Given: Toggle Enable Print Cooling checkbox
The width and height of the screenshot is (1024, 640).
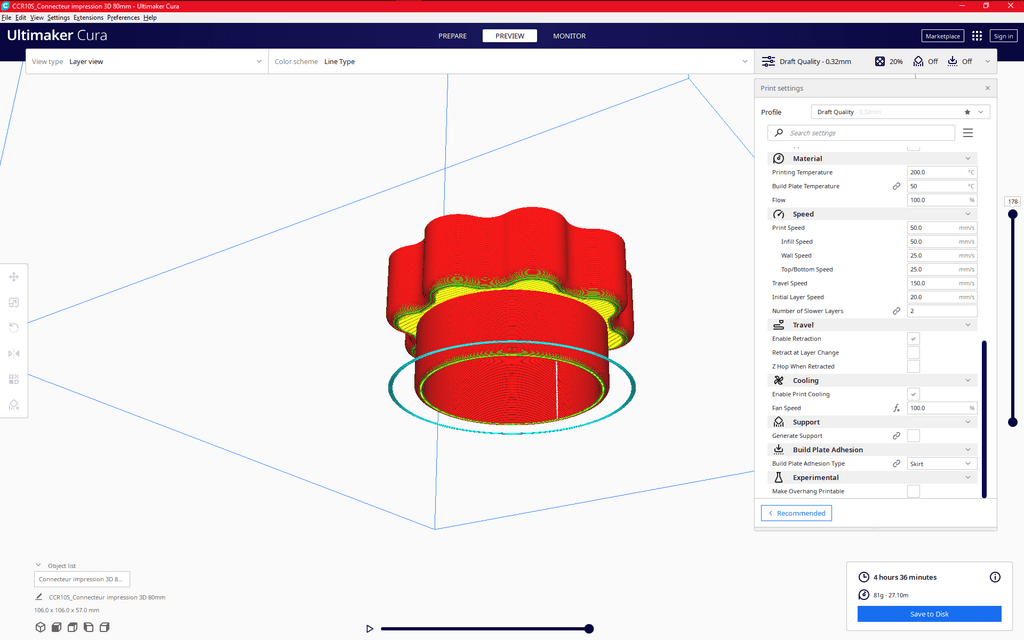Looking at the screenshot, I should point(914,394).
